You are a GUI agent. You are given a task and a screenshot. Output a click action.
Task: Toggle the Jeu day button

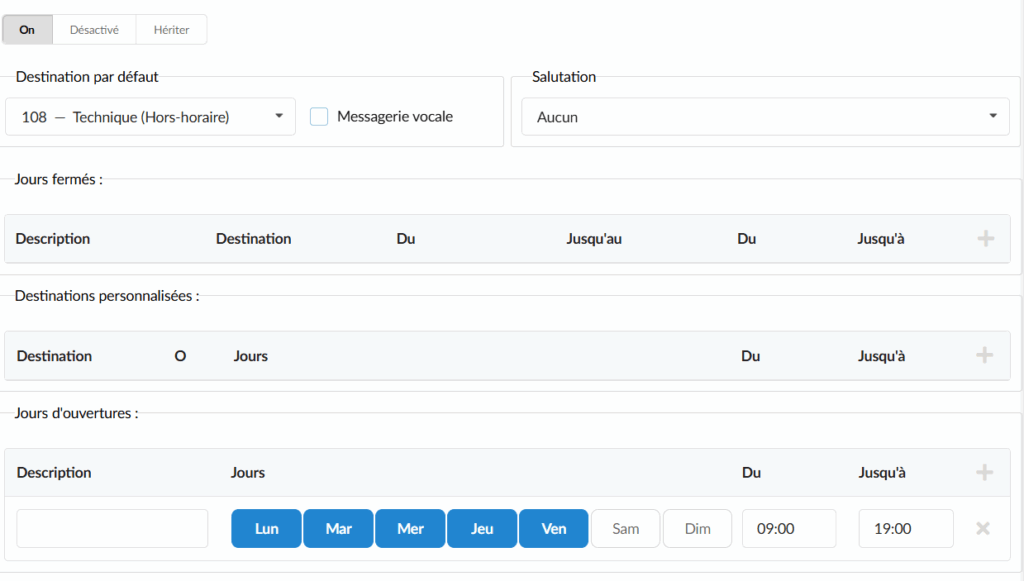tap(482, 528)
